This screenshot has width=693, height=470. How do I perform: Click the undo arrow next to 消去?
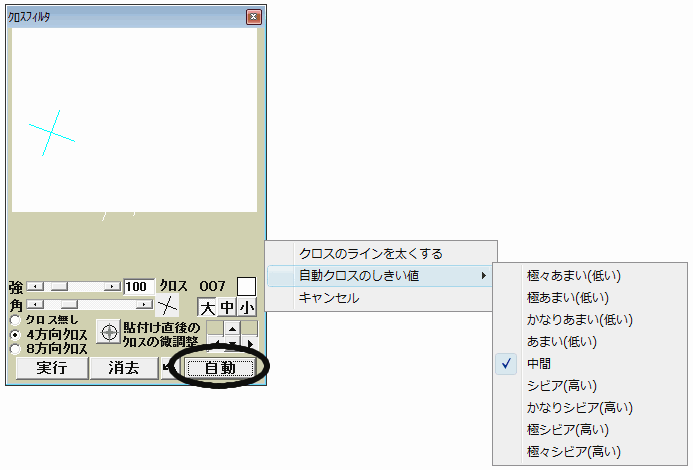coord(167,367)
